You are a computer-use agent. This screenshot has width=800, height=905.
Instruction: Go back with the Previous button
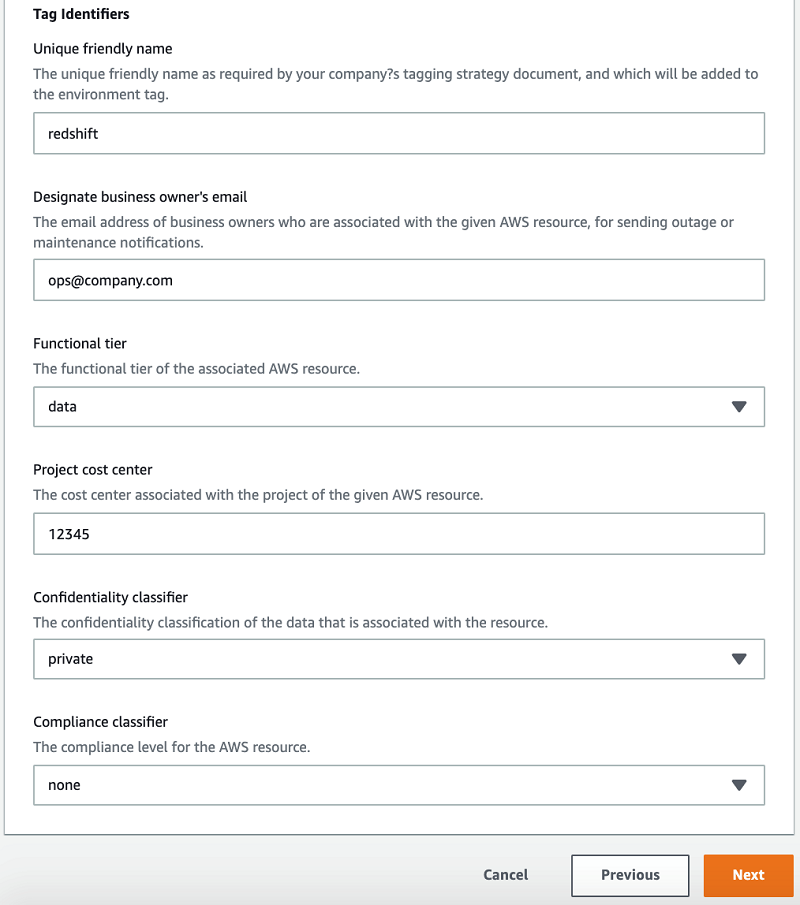[x=630, y=875]
